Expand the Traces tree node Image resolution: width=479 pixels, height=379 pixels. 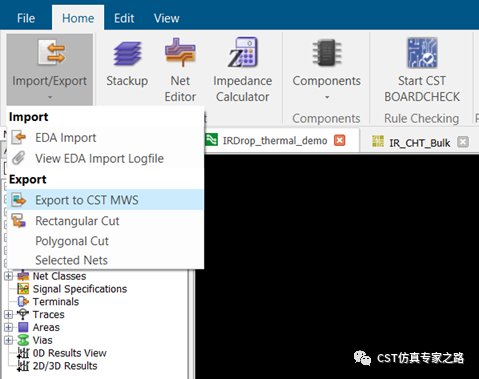click(9, 314)
